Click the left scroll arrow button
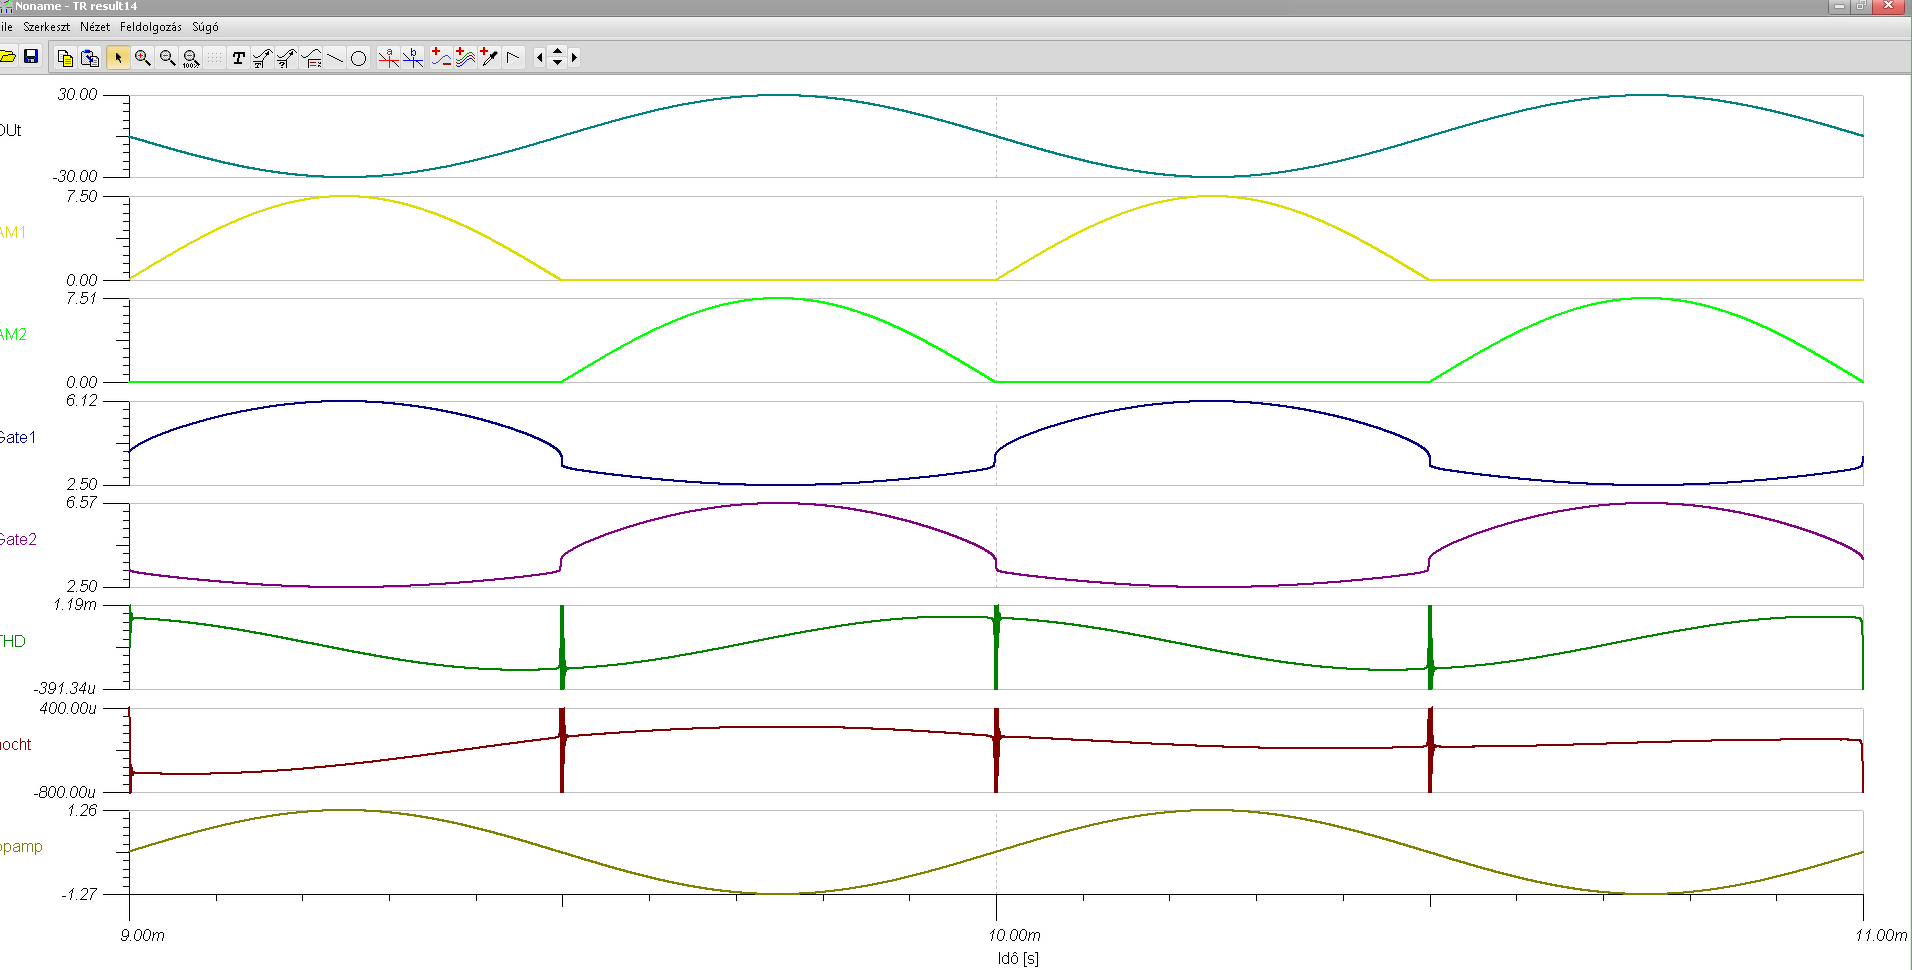 click(x=540, y=57)
